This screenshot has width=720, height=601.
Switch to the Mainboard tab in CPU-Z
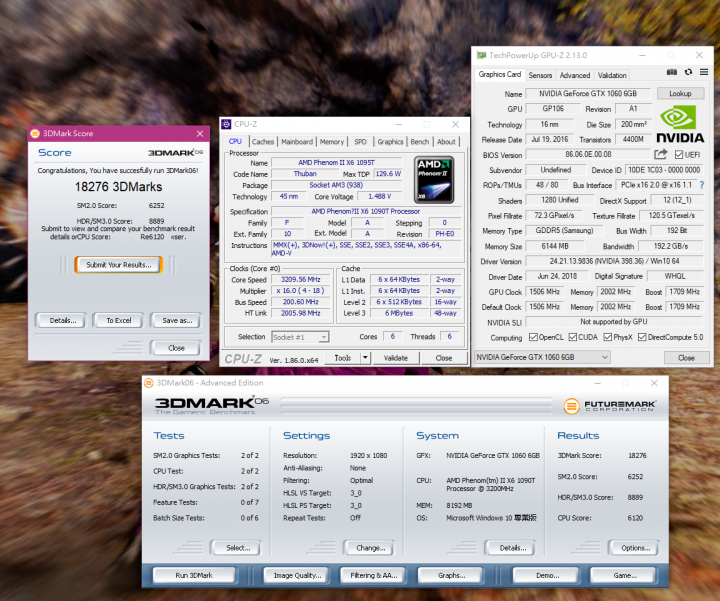point(297,142)
